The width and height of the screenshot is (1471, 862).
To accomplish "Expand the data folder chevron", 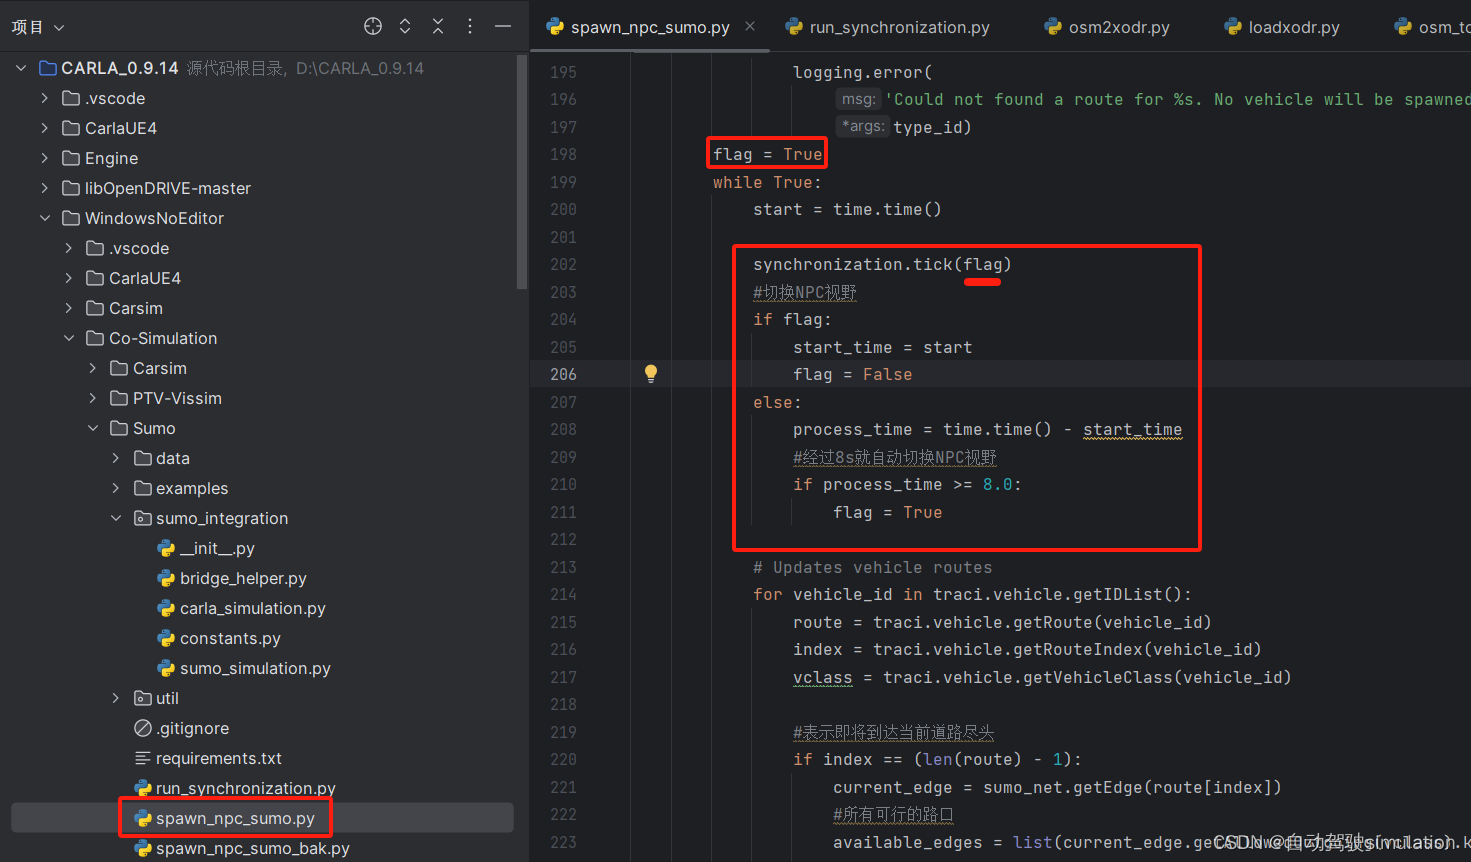I will tap(116, 458).
